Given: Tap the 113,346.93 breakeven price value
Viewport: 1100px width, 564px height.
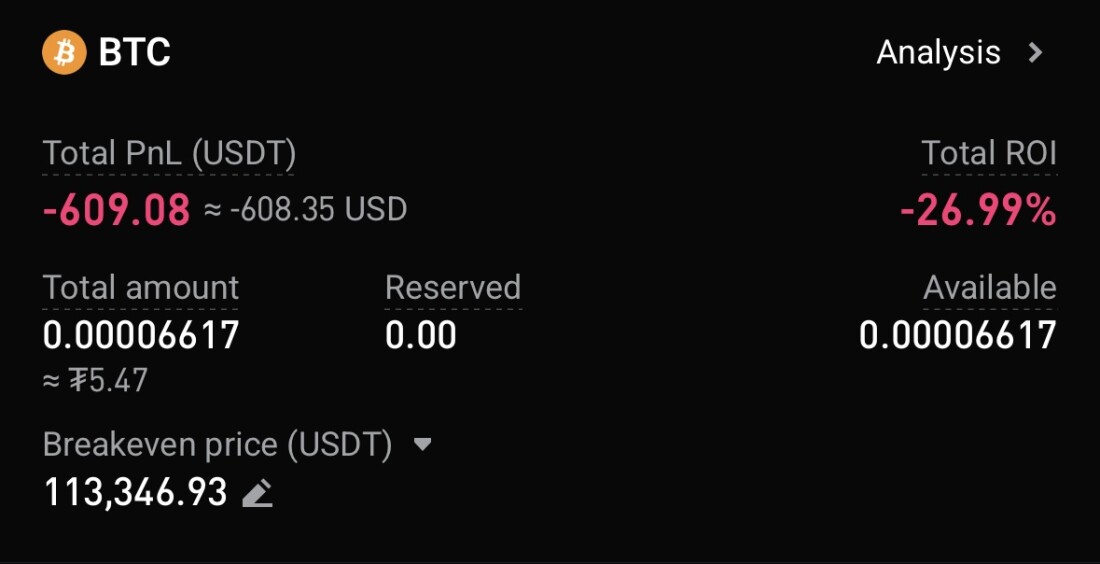Looking at the screenshot, I should (x=135, y=492).
